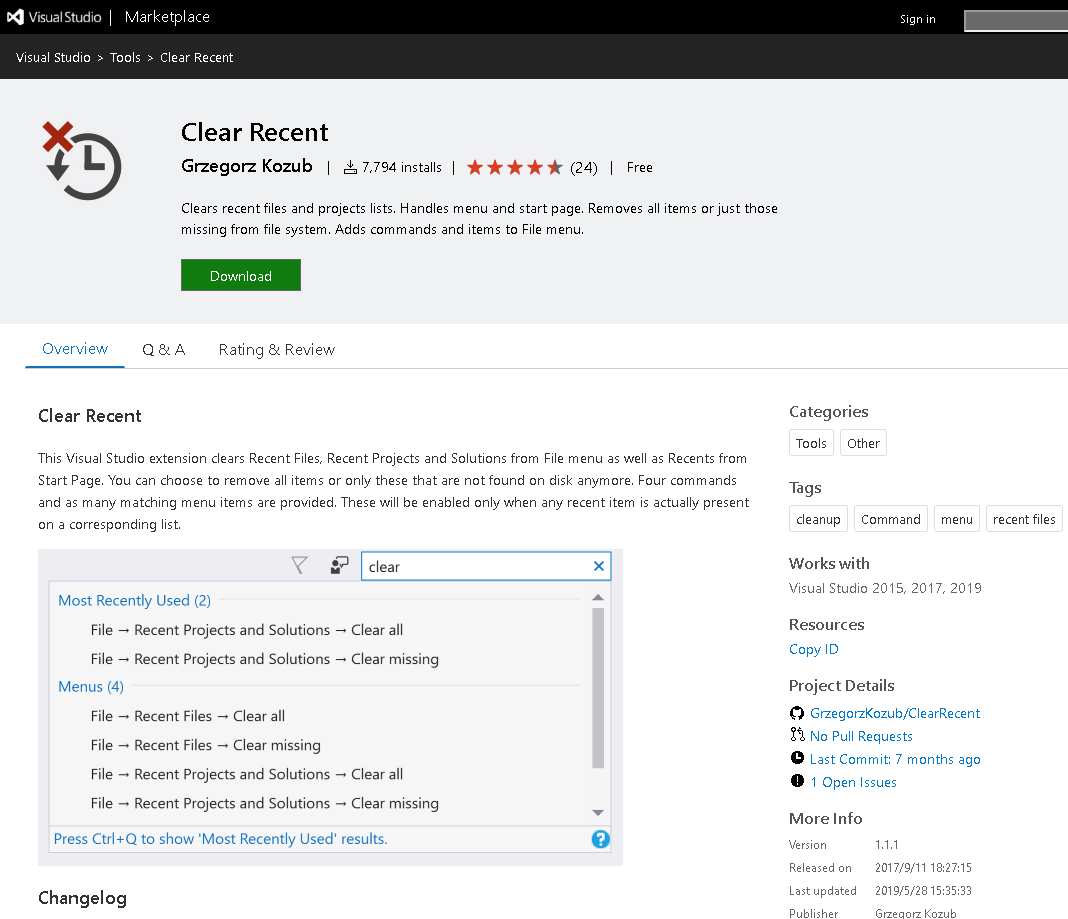Click the filter funnel icon in screenshot
The height and width of the screenshot is (919, 1068).
tap(300, 565)
